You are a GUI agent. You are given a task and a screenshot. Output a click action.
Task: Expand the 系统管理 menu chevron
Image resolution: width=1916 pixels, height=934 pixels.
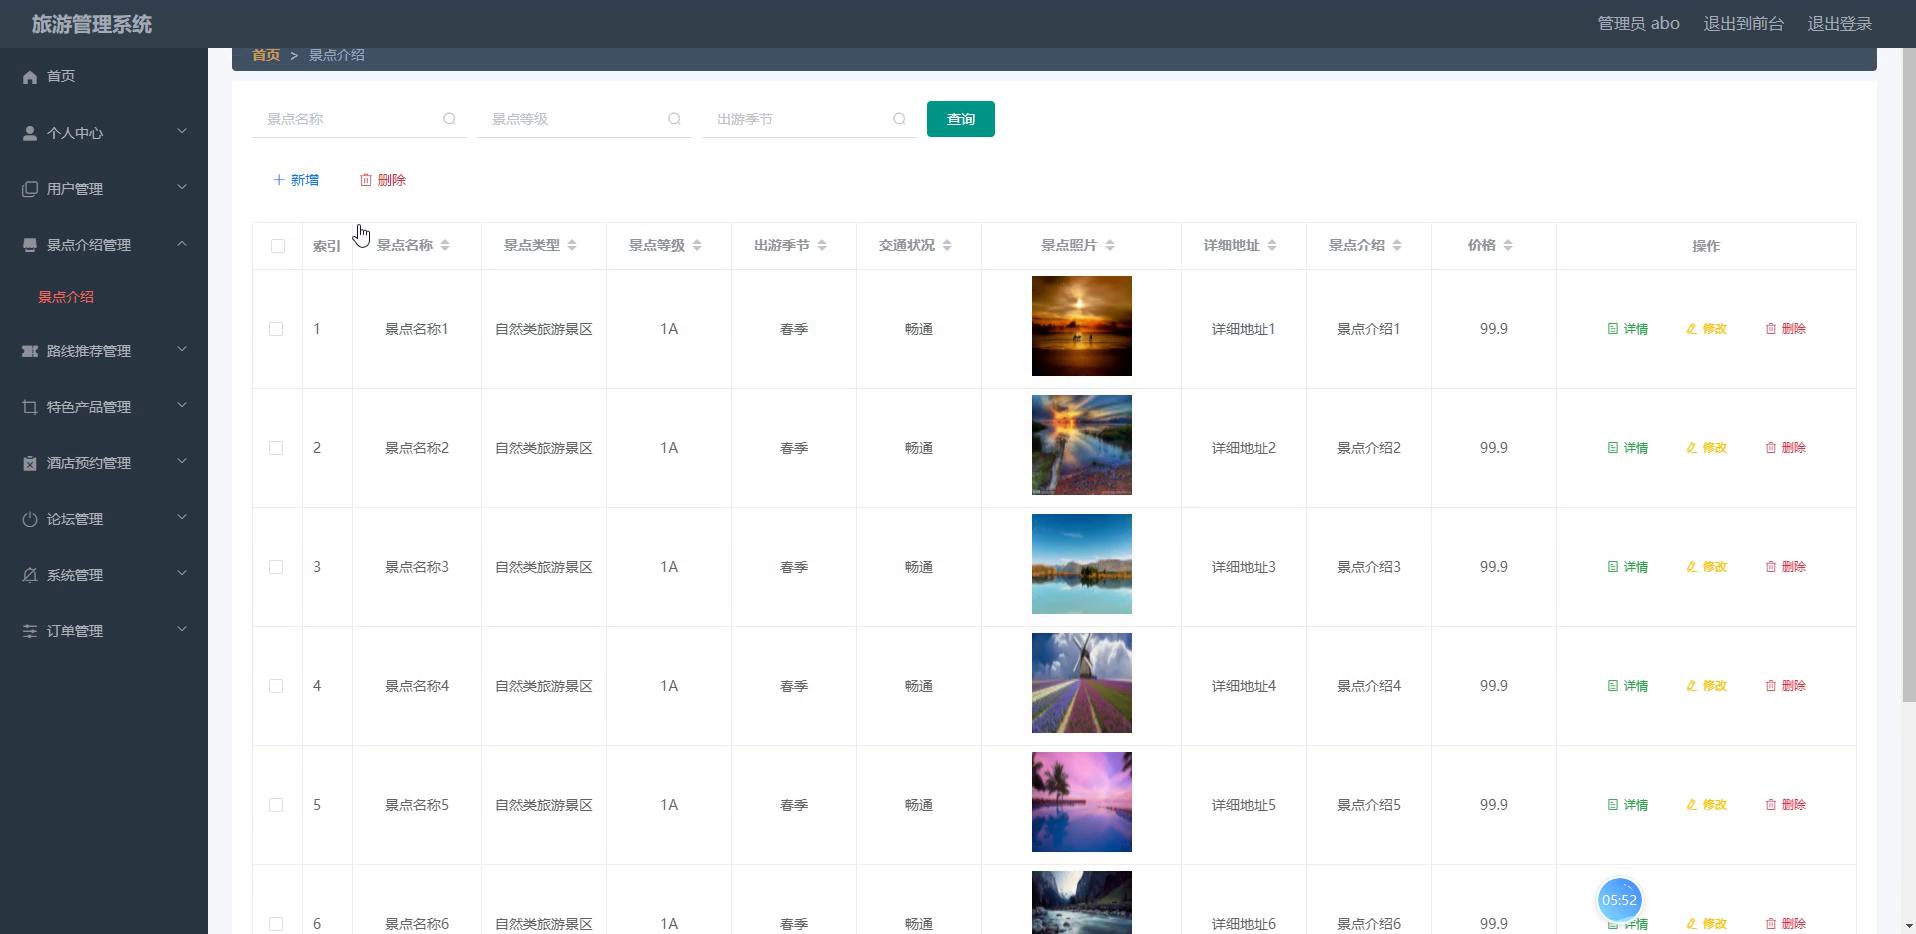click(x=182, y=573)
